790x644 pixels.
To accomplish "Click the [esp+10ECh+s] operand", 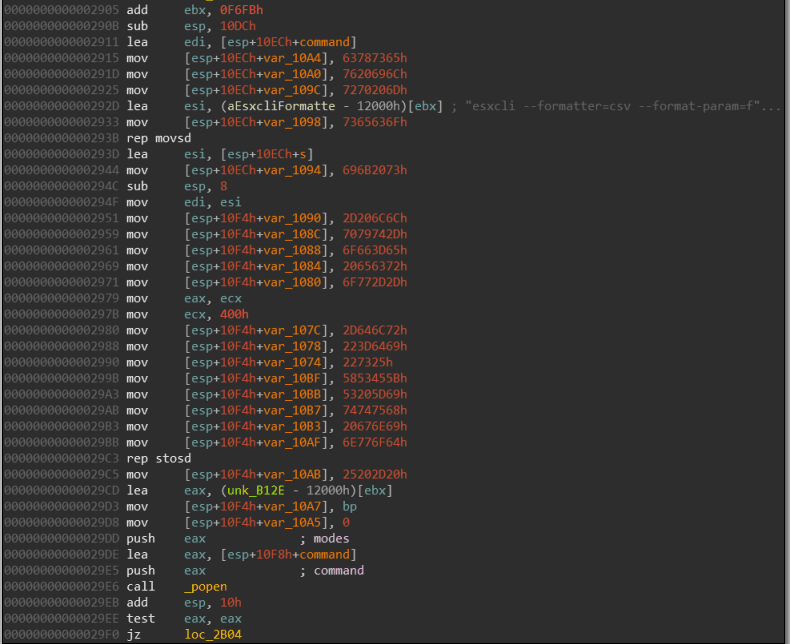I will tap(267, 154).
